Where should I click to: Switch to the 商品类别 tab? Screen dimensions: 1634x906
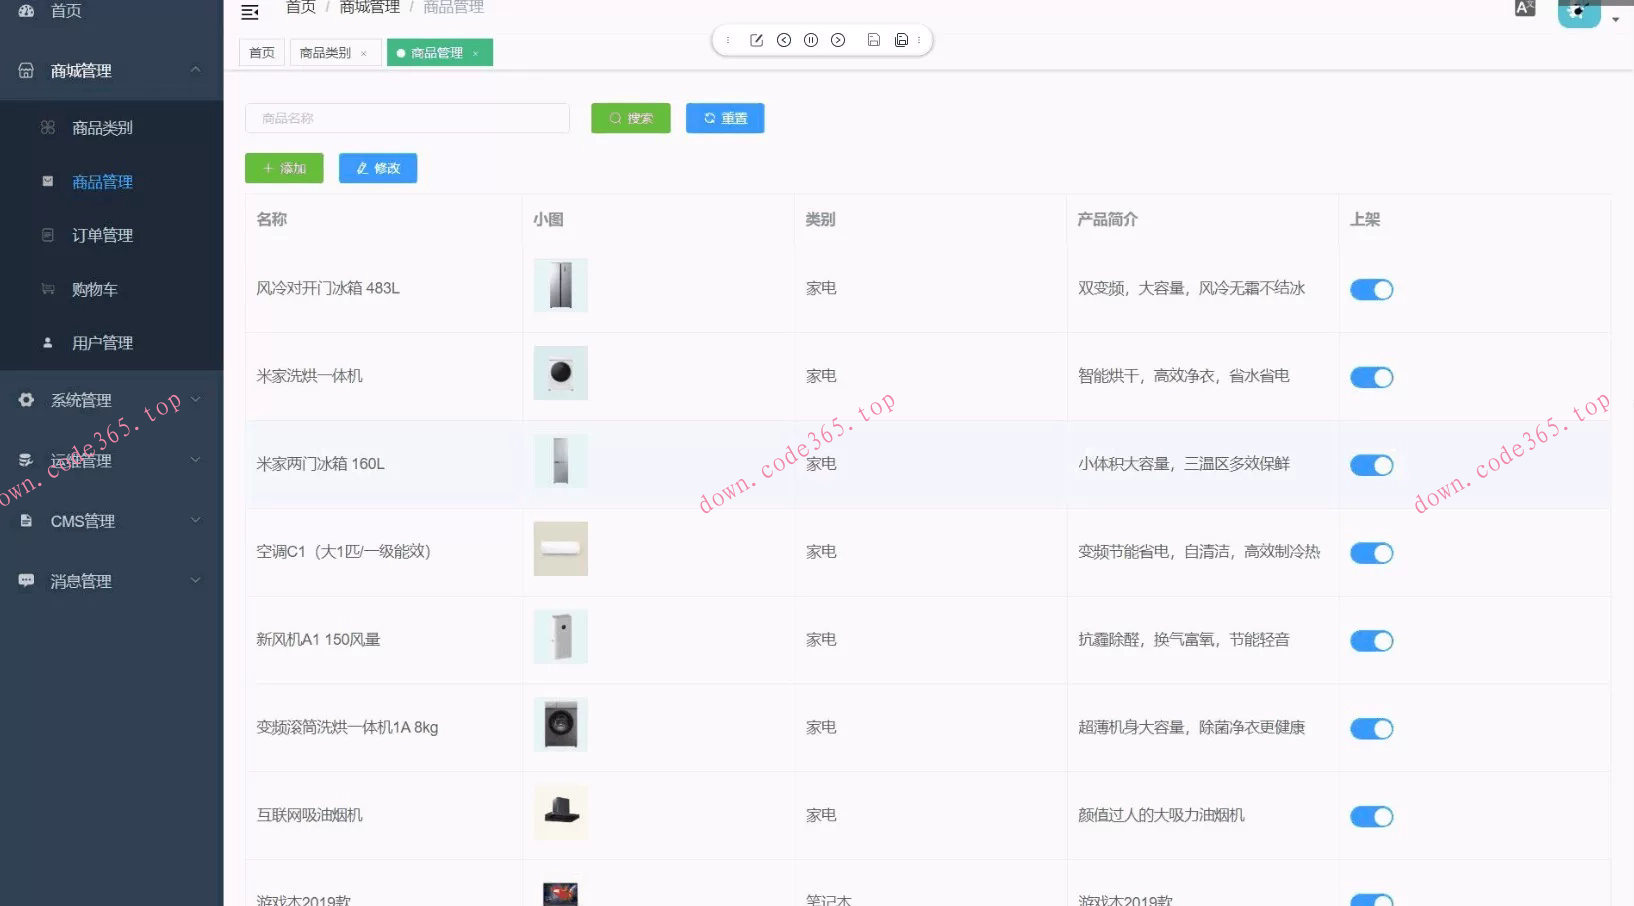click(326, 52)
